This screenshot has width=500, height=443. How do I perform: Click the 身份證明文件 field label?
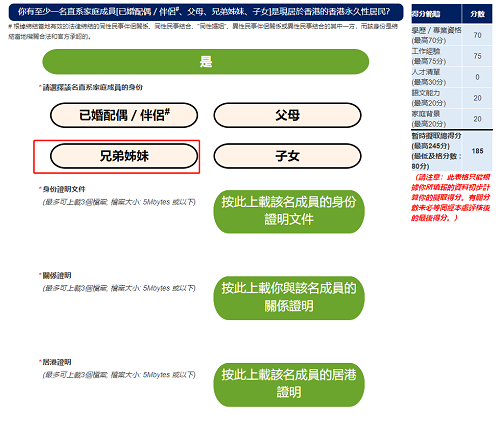pyautogui.click(x=64, y=189)
